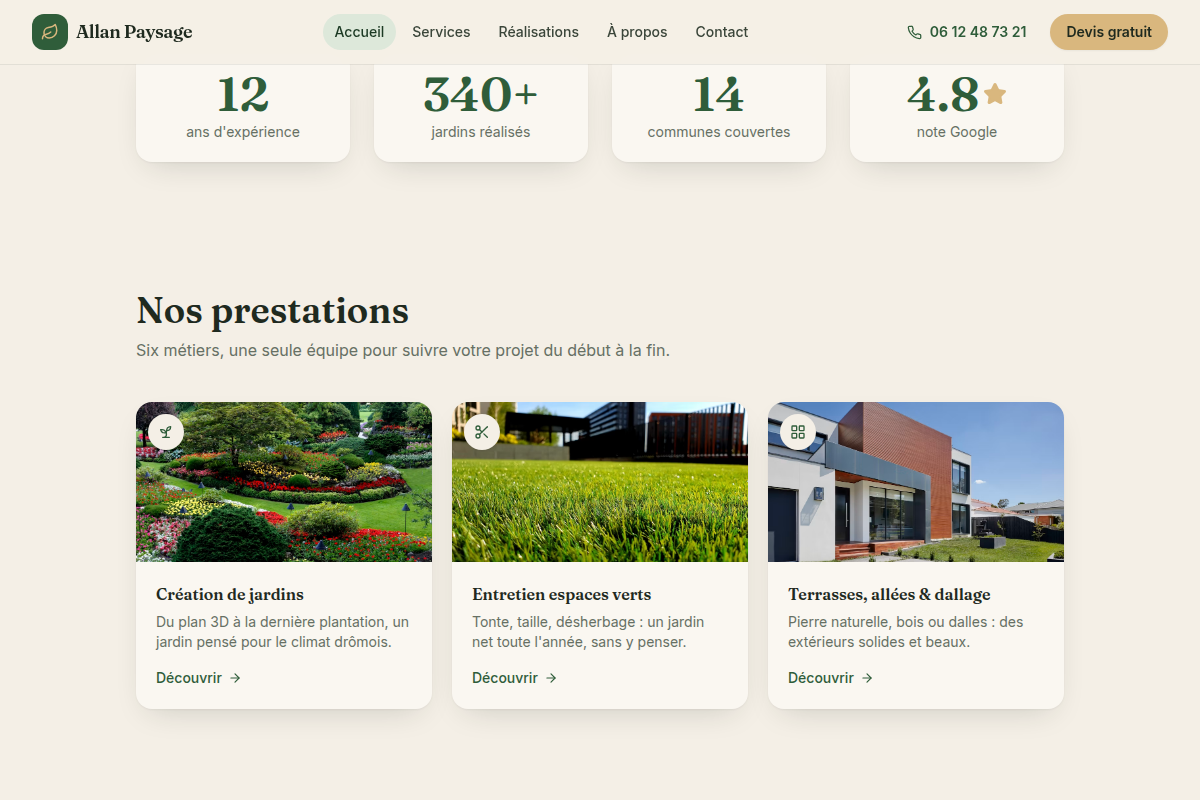
Task: Call the number 06 12 48 73 21
Action: coord(978,32)
